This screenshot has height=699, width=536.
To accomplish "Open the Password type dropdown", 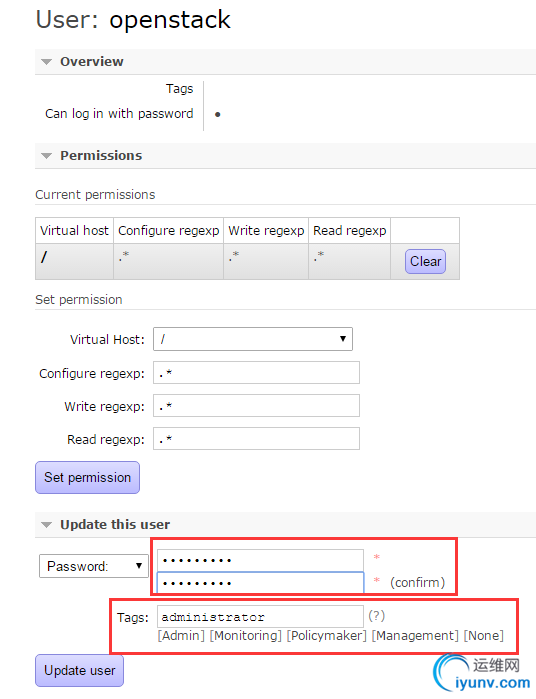I will (x=94, y=566).
